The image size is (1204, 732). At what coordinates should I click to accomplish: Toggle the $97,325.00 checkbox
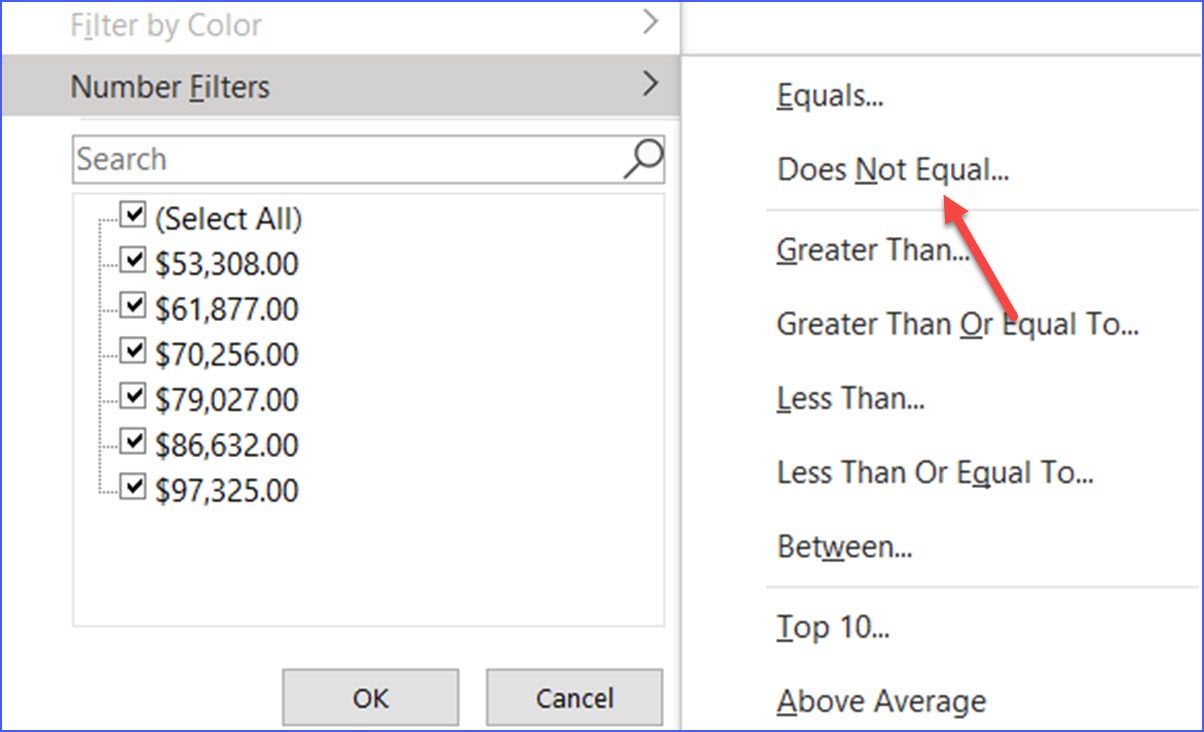coord(131,486)
